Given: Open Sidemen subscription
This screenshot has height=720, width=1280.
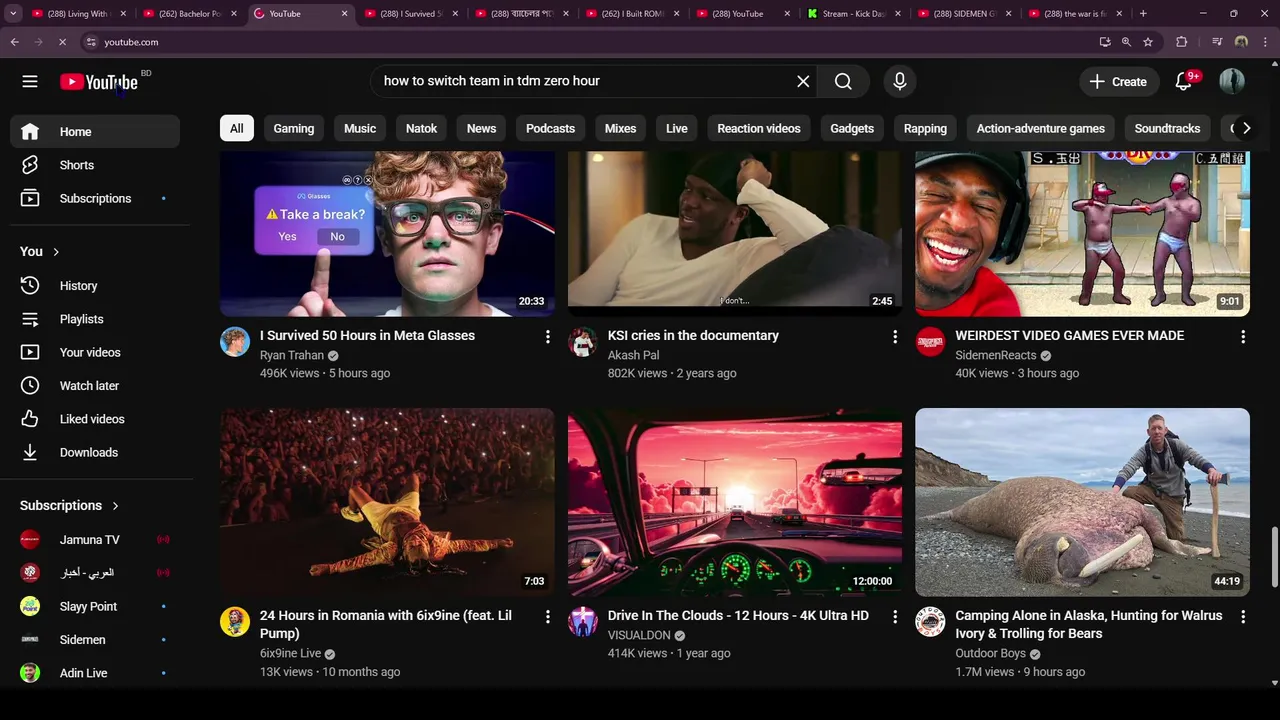Looking at the screenshot, I should pyautogui.click(x=95, y=640).
